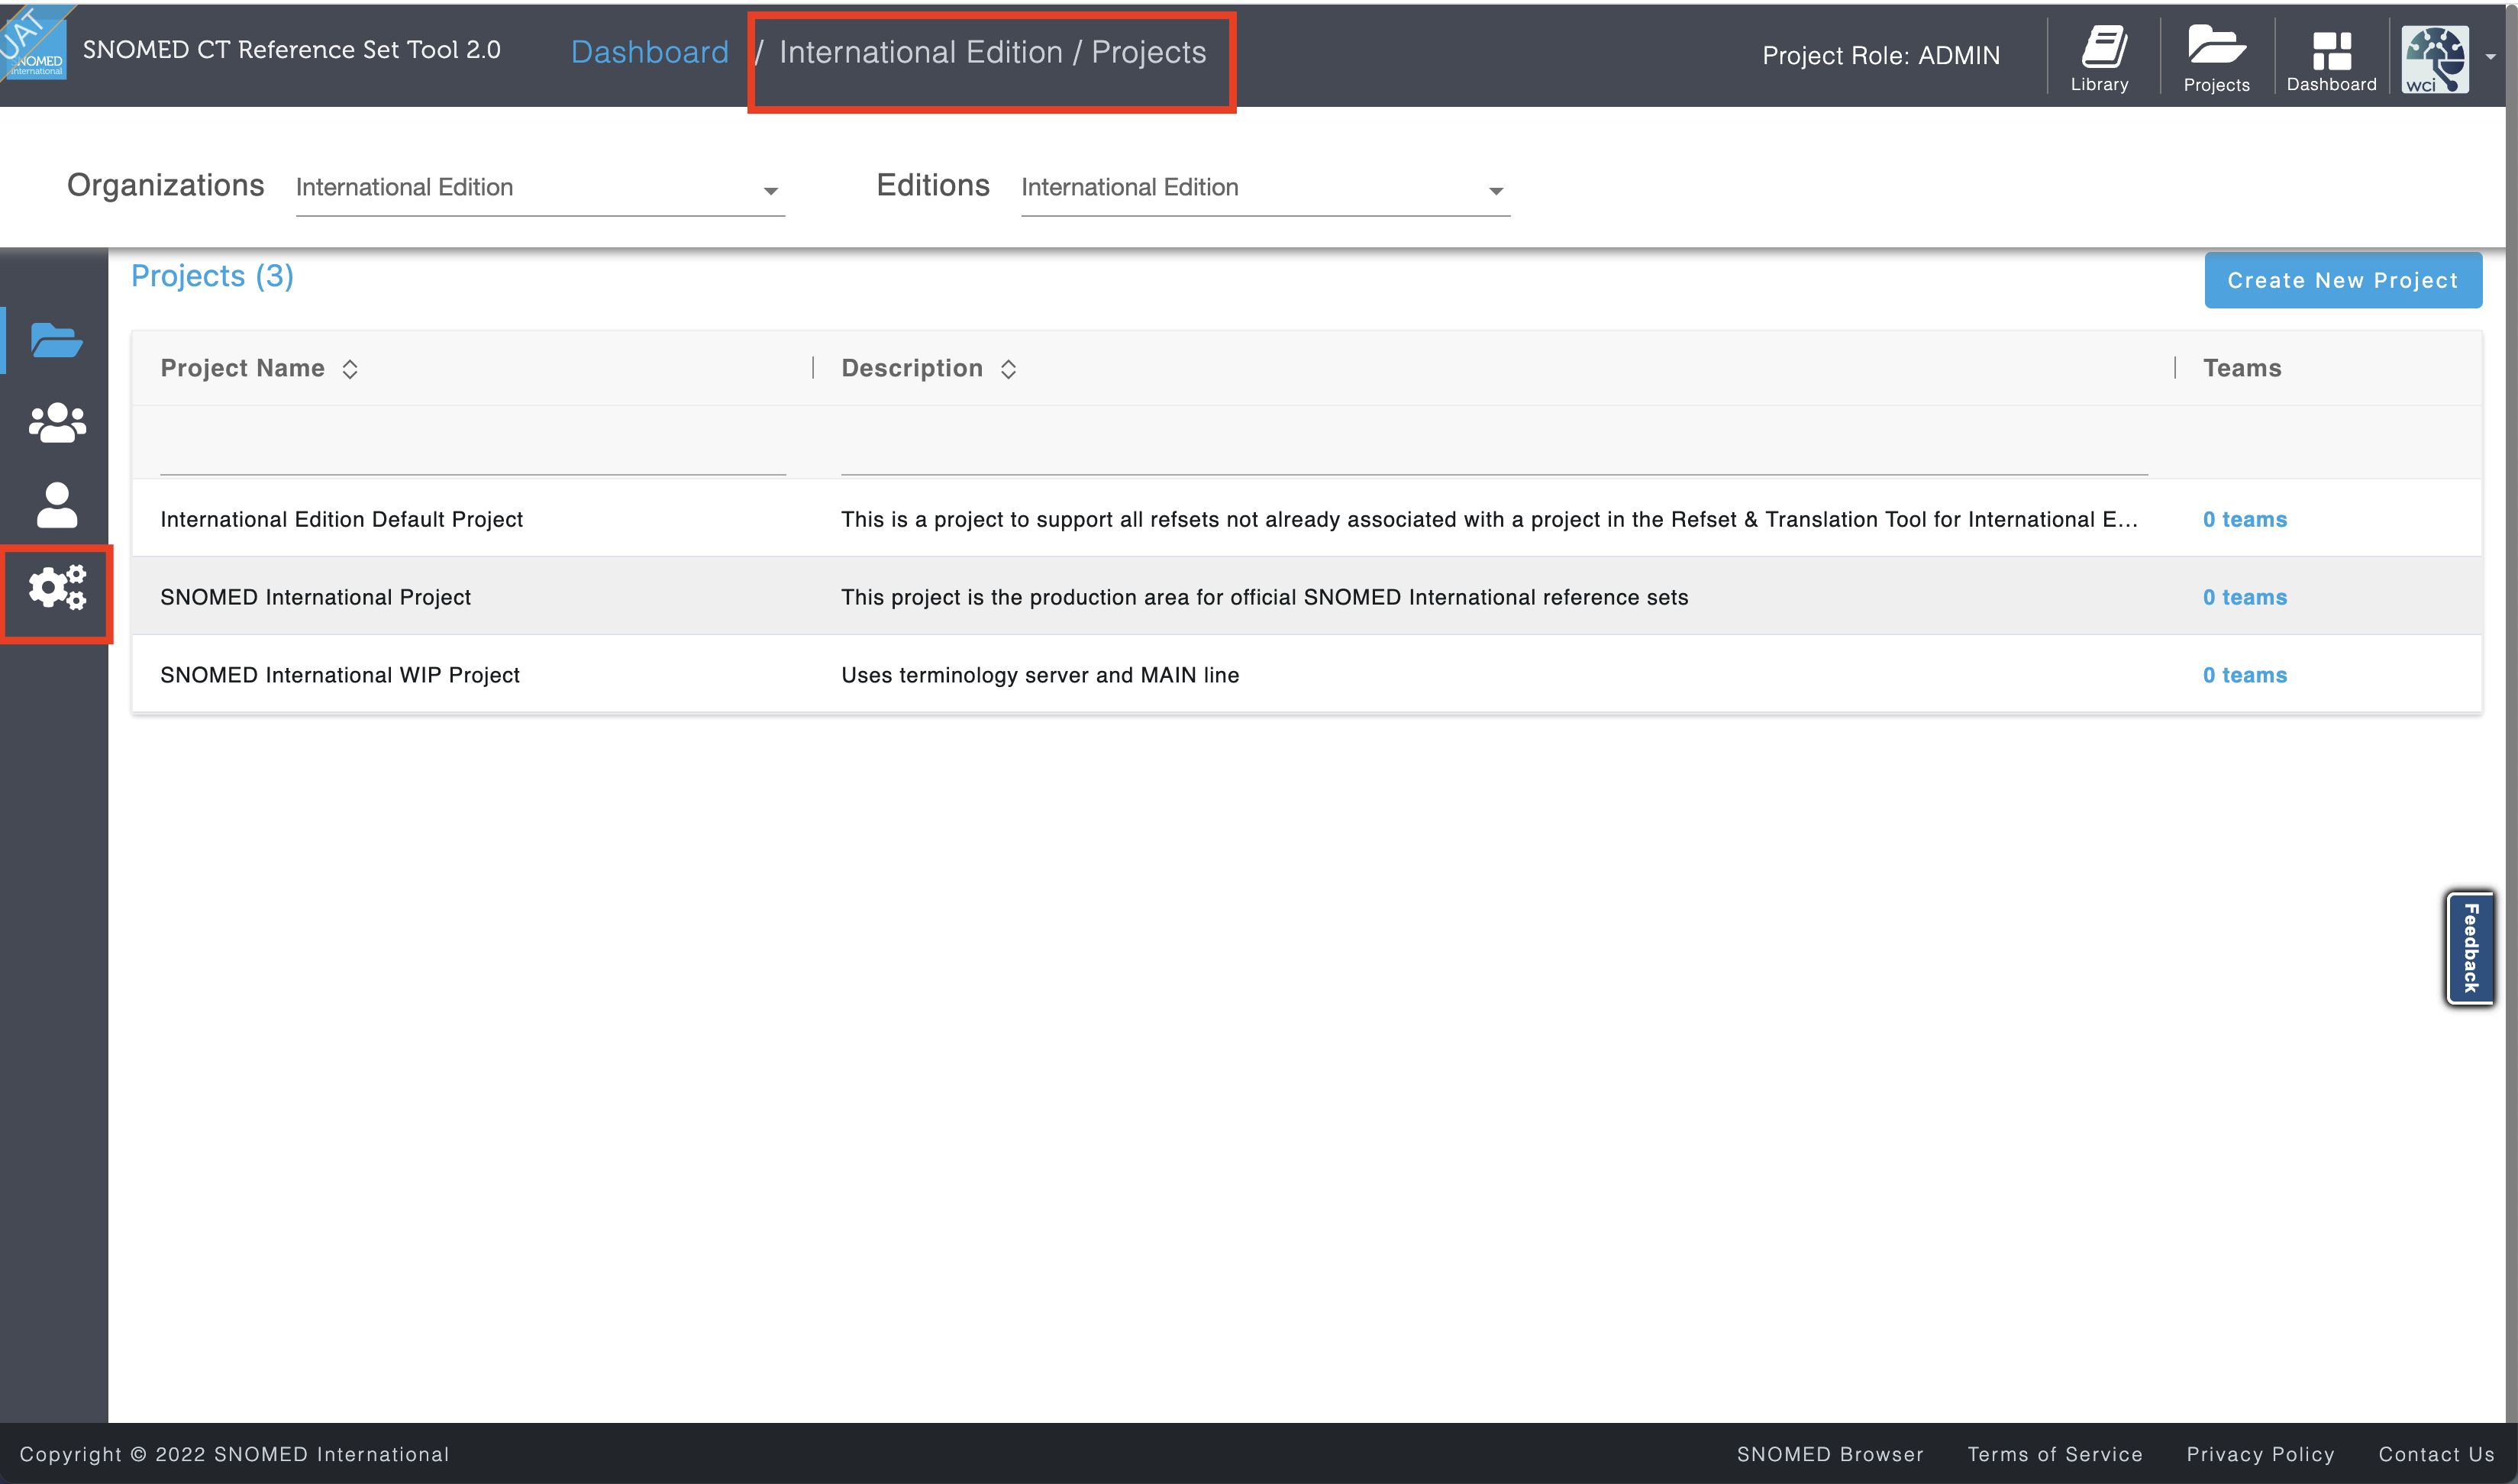Open SNOMED International Project row

pos(1306,597)
